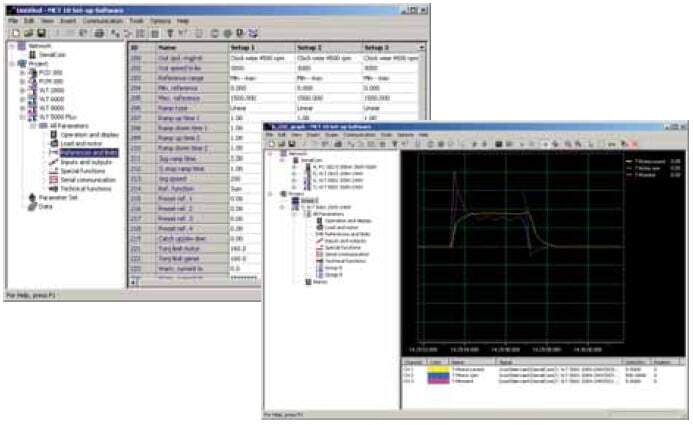This screenshot has width=693, height=425.
Task: Click the Torq limit motor parameter name
Action: click(x=179, y=249)
